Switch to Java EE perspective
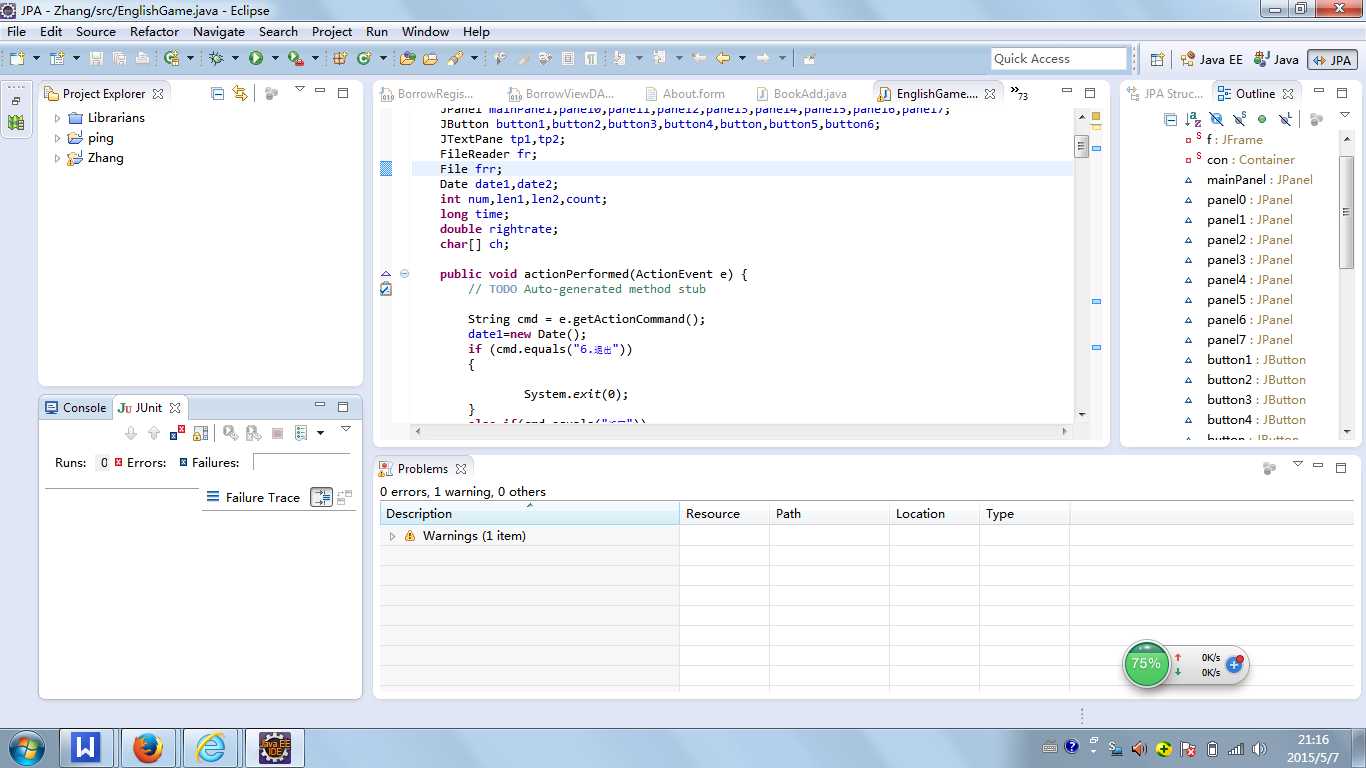The width and height of the screenshot is (1366, 768). (1211, 59)
